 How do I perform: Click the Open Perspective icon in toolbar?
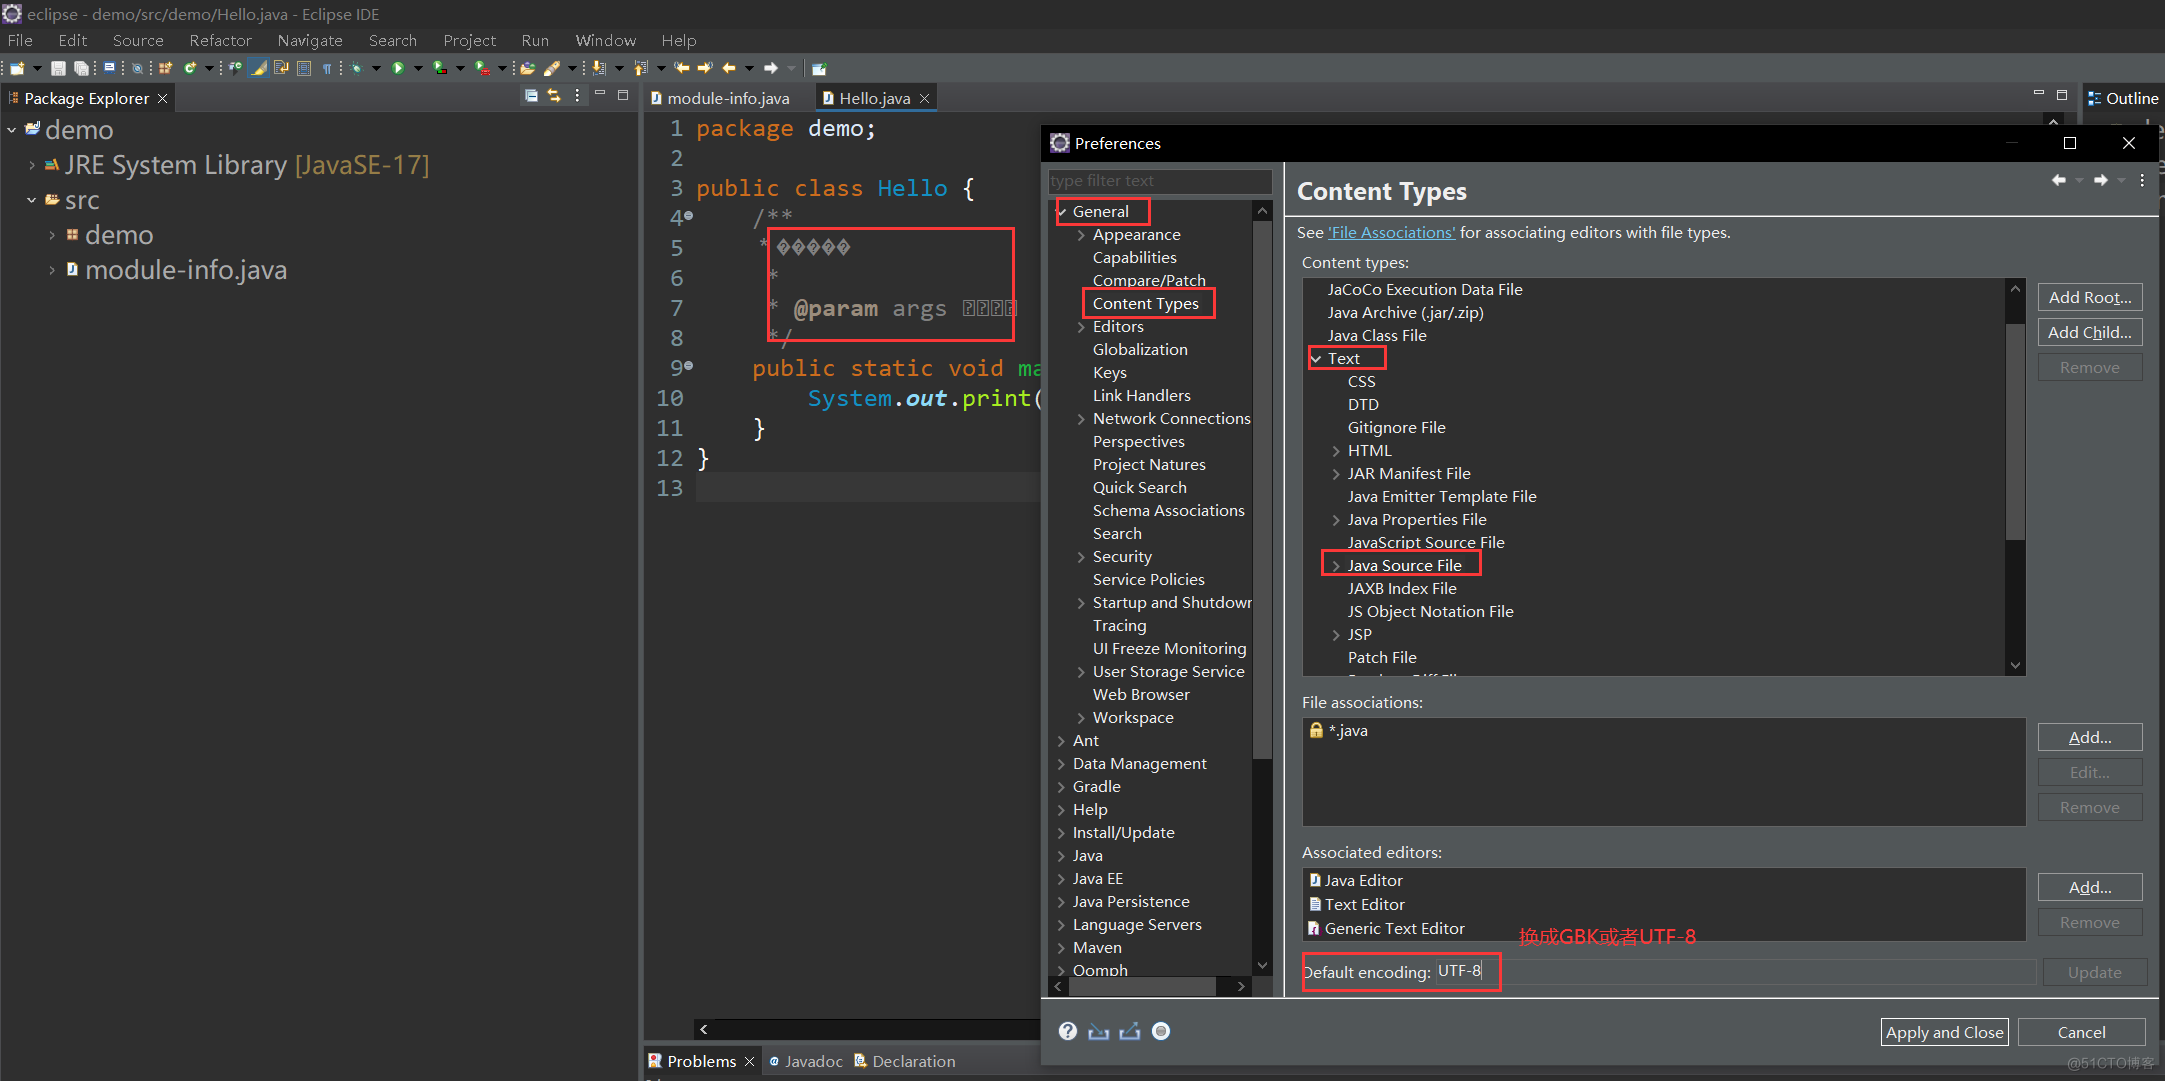(x=819, y=68)
